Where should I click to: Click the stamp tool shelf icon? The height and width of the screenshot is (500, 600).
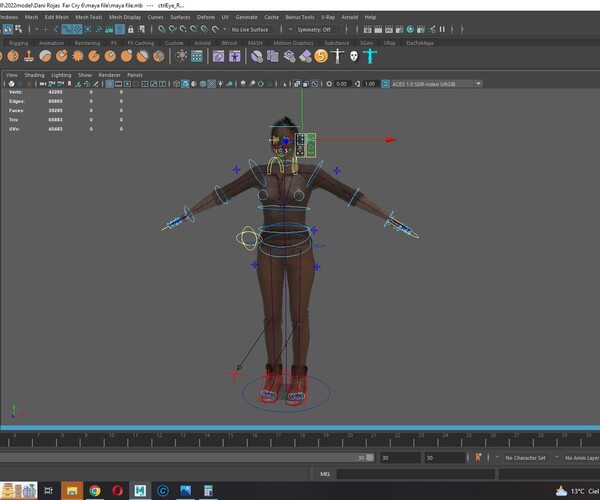click(29, 56)
